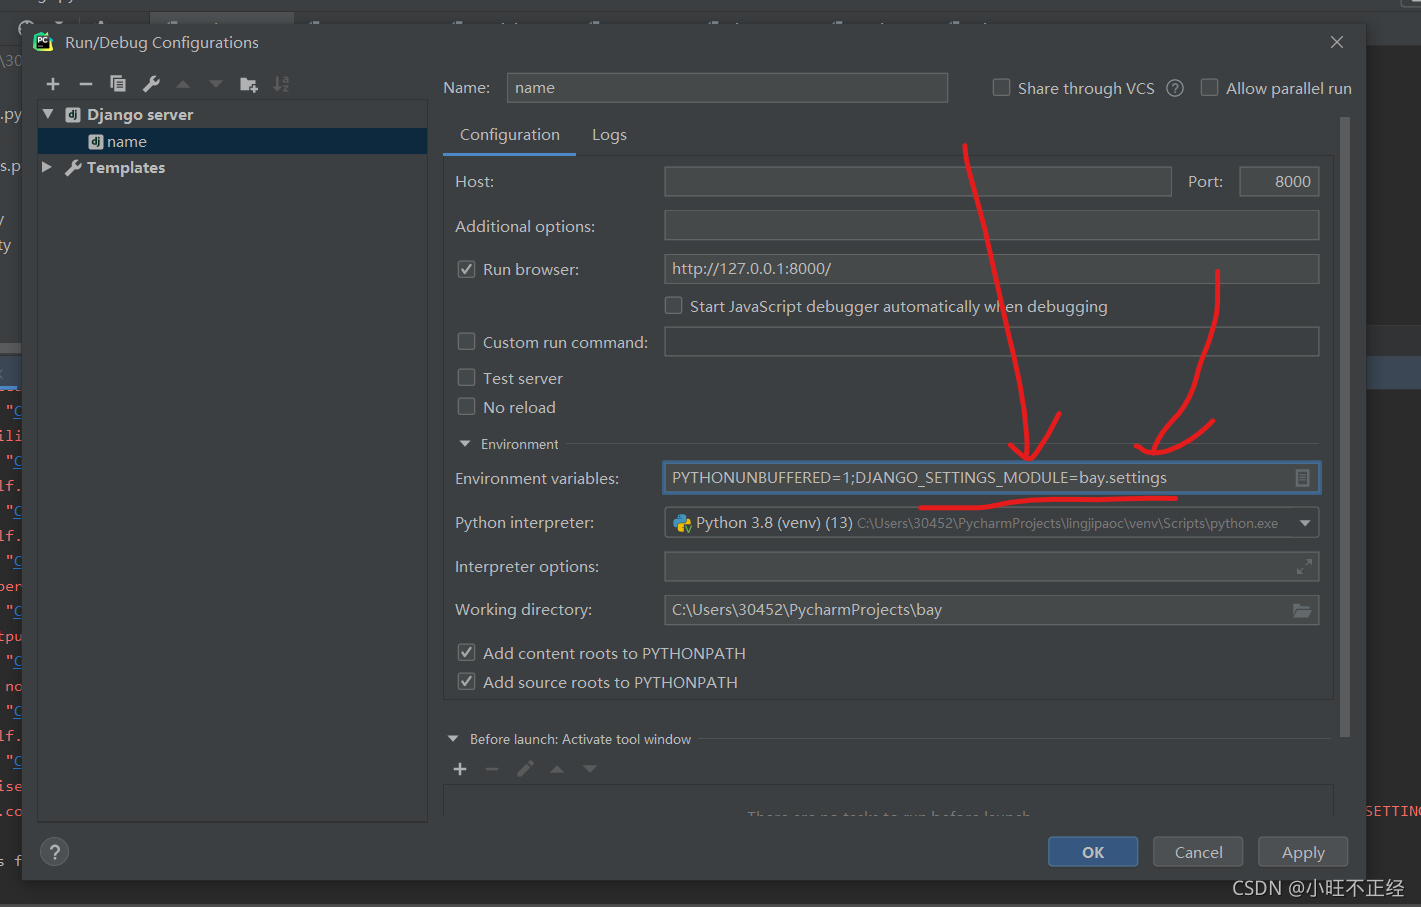Check the Test server option
Image resolution: width=1421 pixels, height=907 pixels.
466,378
